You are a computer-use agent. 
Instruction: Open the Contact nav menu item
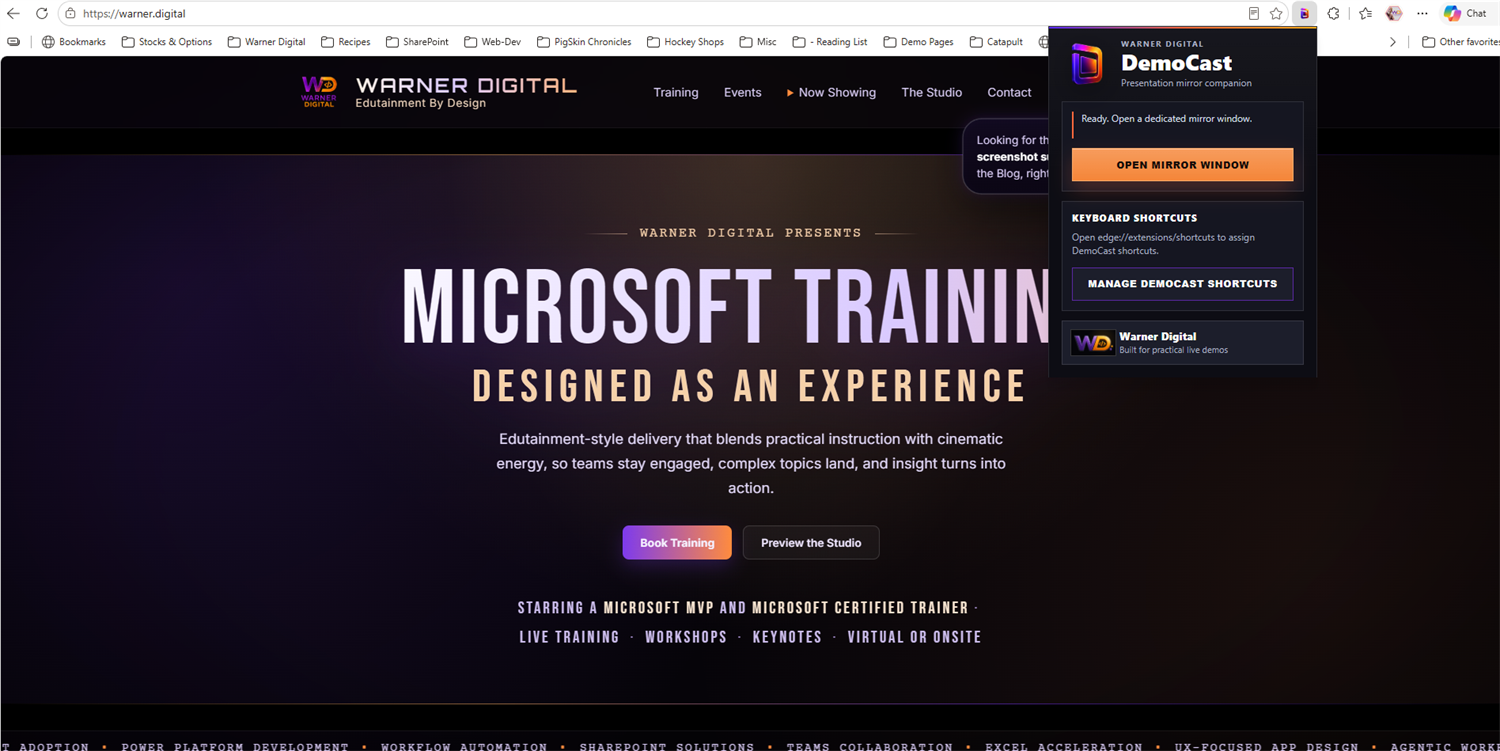(1009, 92)
